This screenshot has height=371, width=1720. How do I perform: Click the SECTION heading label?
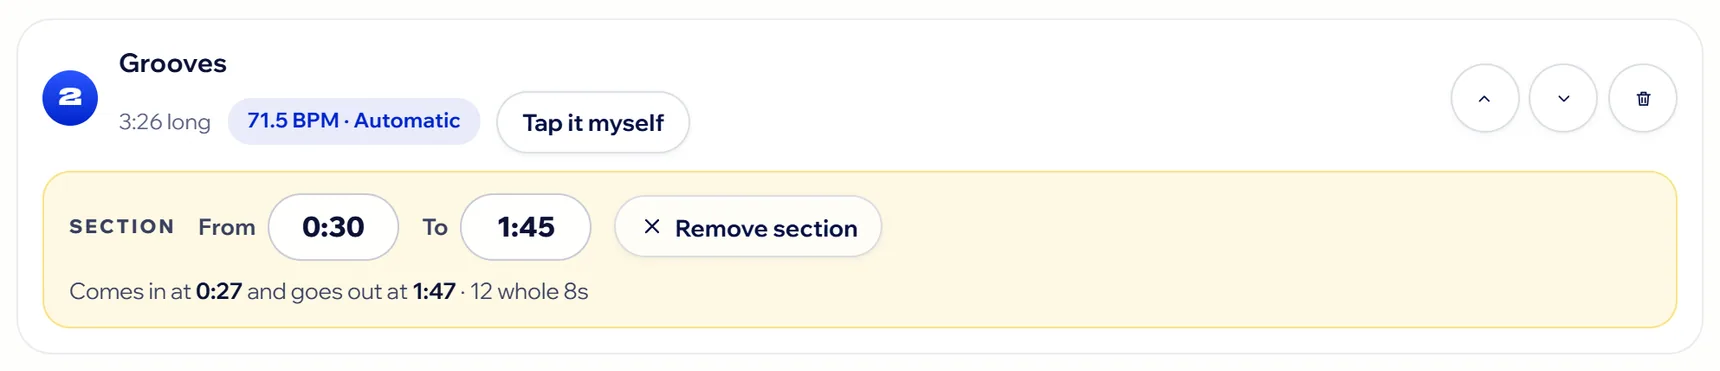(x=122, y=227)
